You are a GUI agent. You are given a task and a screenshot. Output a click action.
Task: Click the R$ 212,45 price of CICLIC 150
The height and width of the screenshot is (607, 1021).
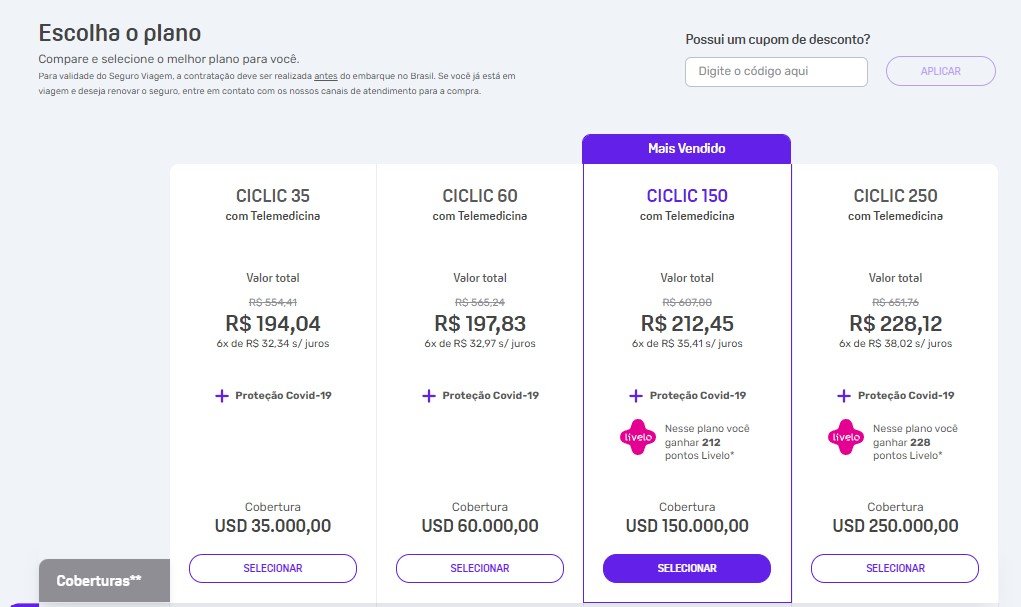(687, 324)
